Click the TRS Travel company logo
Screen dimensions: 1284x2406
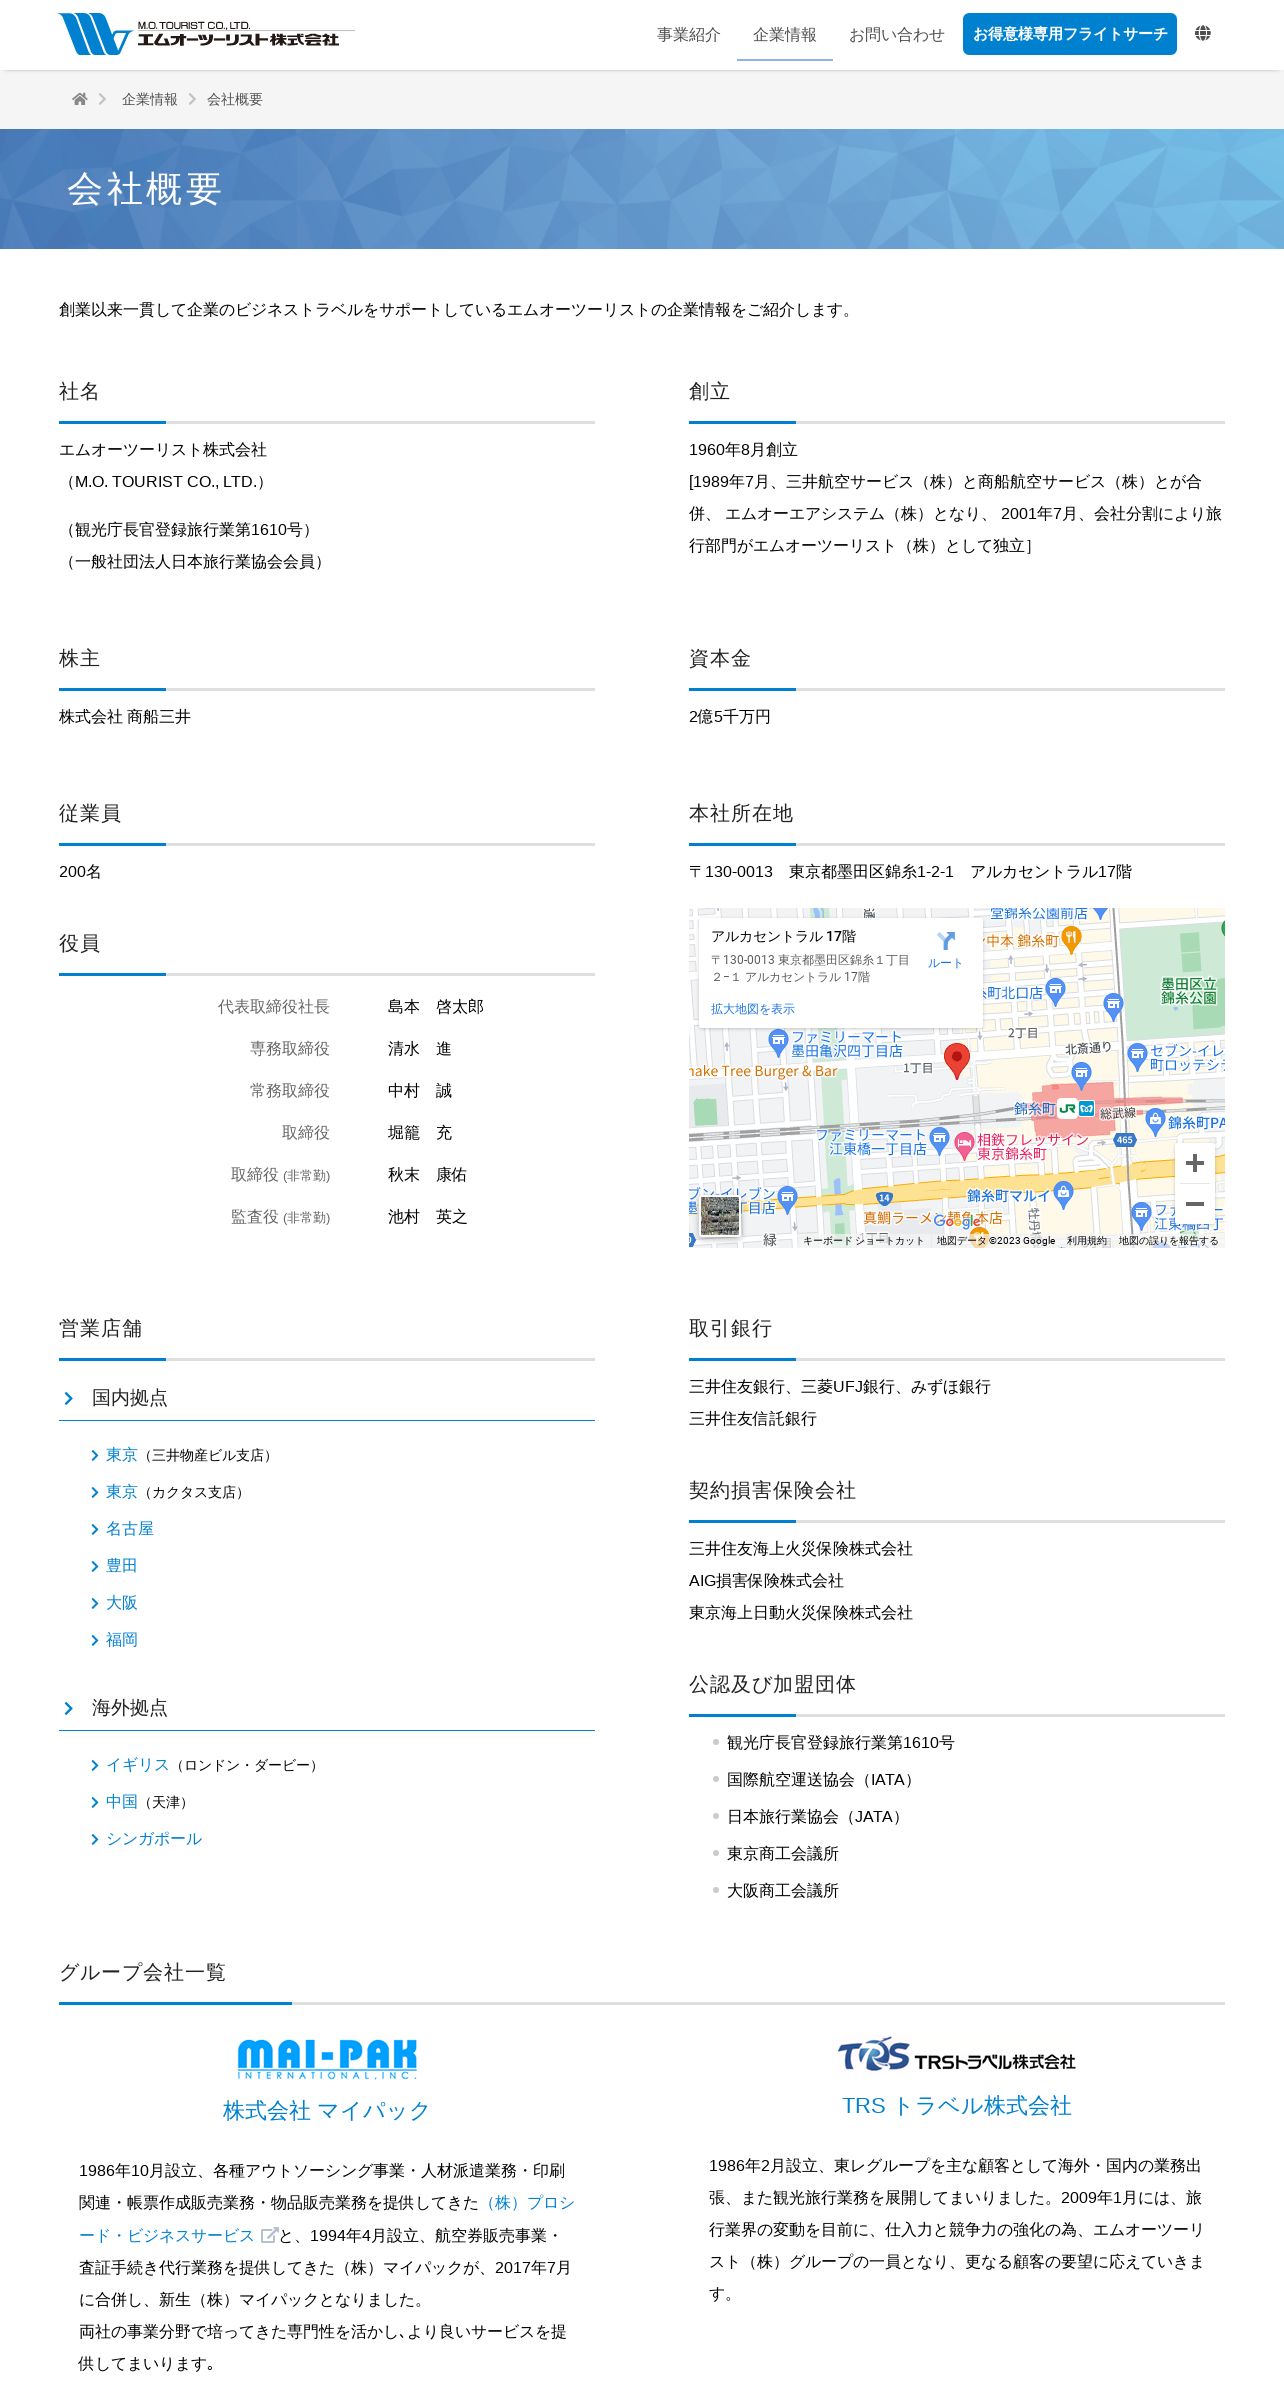click(957, 2055)
